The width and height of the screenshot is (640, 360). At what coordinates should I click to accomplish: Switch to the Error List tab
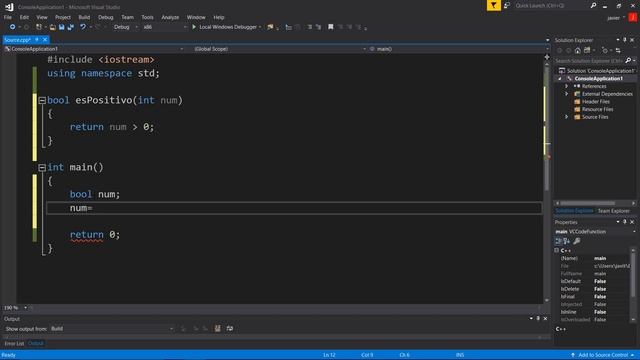pyautogui.click(x=14, y=344)
